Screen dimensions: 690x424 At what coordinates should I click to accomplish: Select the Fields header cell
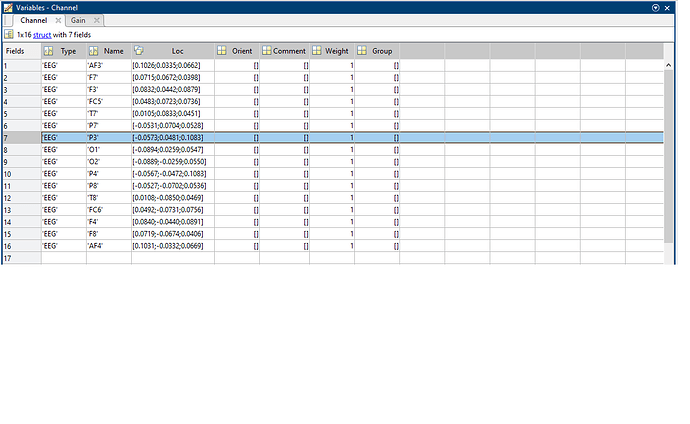(x=22, y=51)
